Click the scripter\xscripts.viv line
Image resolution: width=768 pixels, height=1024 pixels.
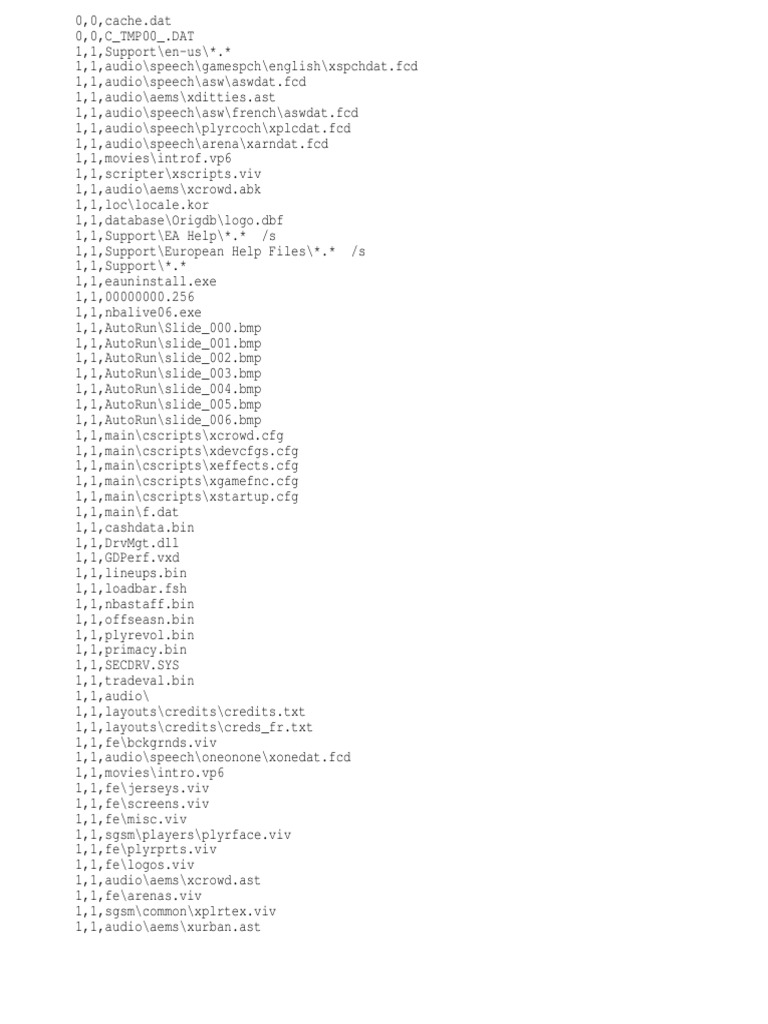pyautogui.click(x=168, y=174)
